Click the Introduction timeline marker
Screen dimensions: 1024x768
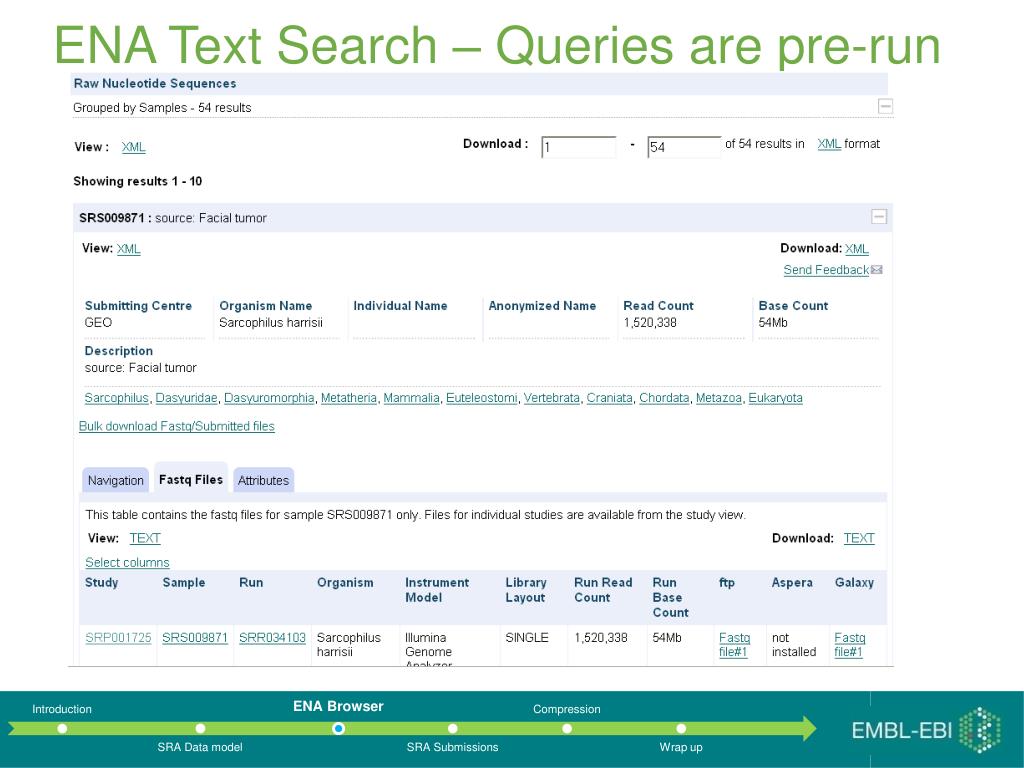point(62,728)
